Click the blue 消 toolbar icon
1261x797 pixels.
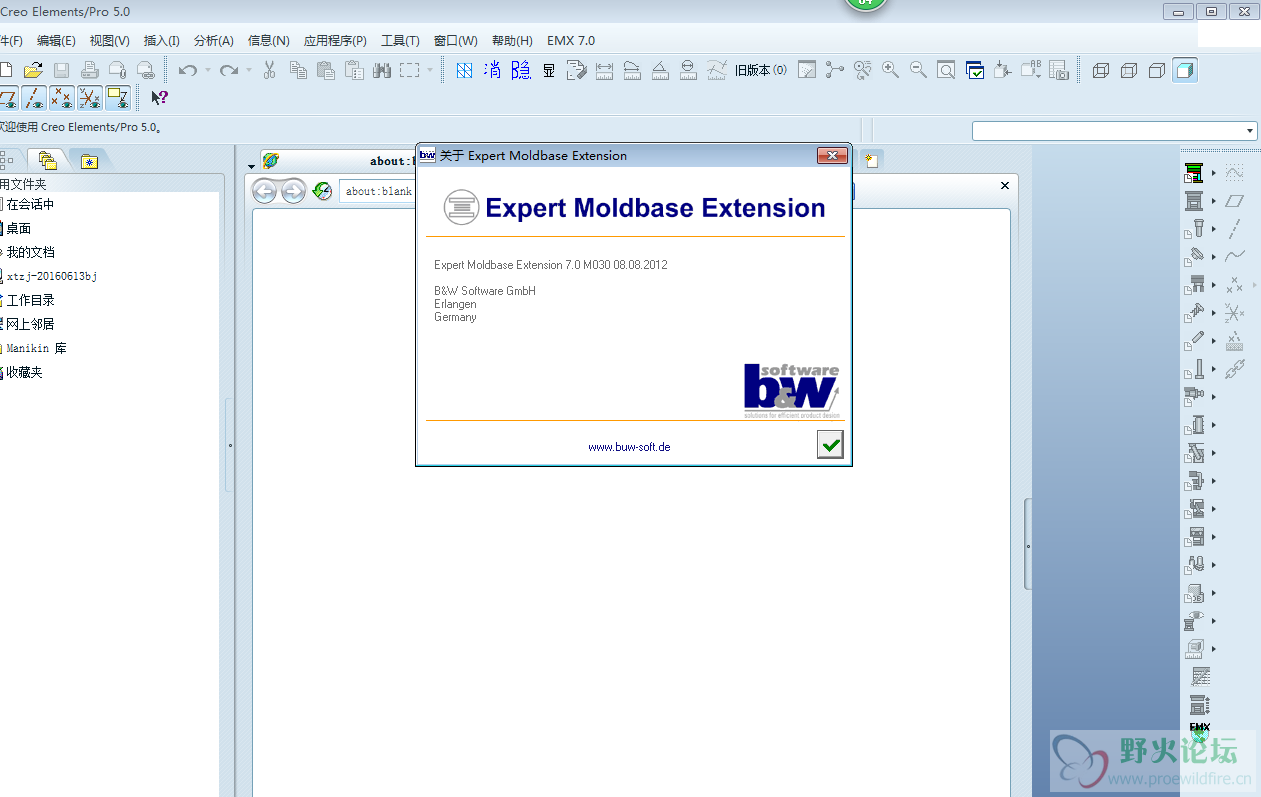tap(492, 70)
